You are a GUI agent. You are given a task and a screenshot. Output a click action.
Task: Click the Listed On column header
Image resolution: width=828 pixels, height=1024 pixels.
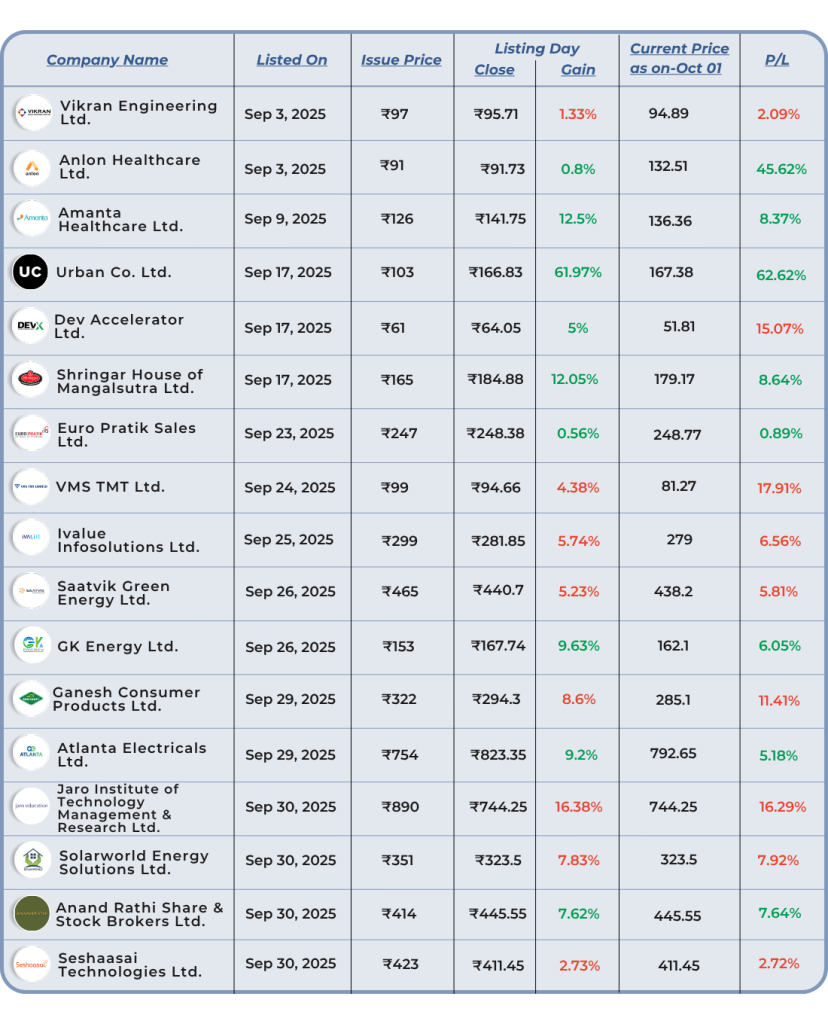point(291,60)
